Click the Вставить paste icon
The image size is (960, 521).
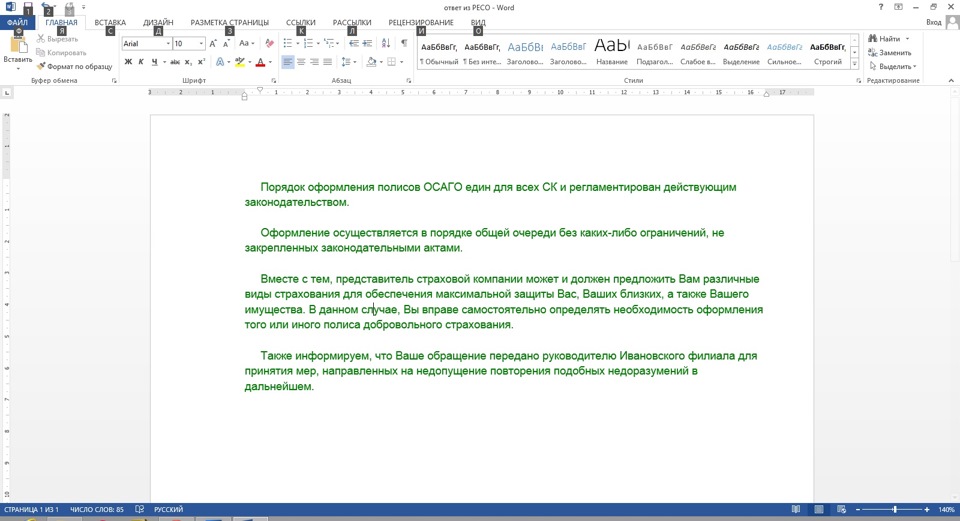(x=18, y=46)
